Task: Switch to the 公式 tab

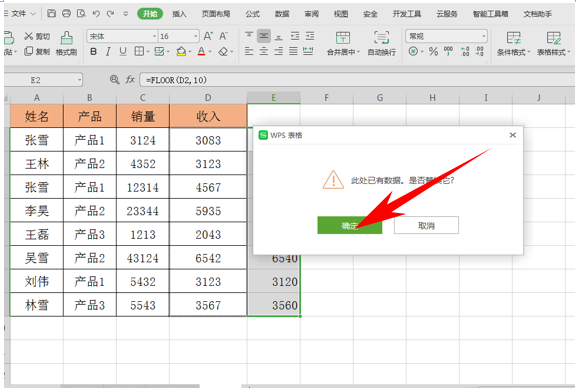Action: [253, 14]
